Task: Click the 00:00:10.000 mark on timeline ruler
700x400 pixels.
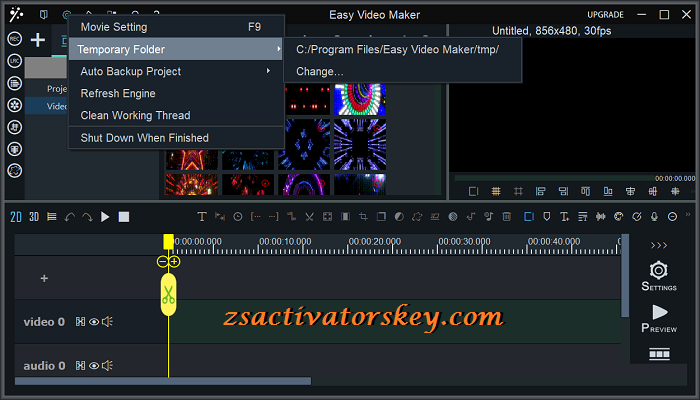Action: point(285,242)
